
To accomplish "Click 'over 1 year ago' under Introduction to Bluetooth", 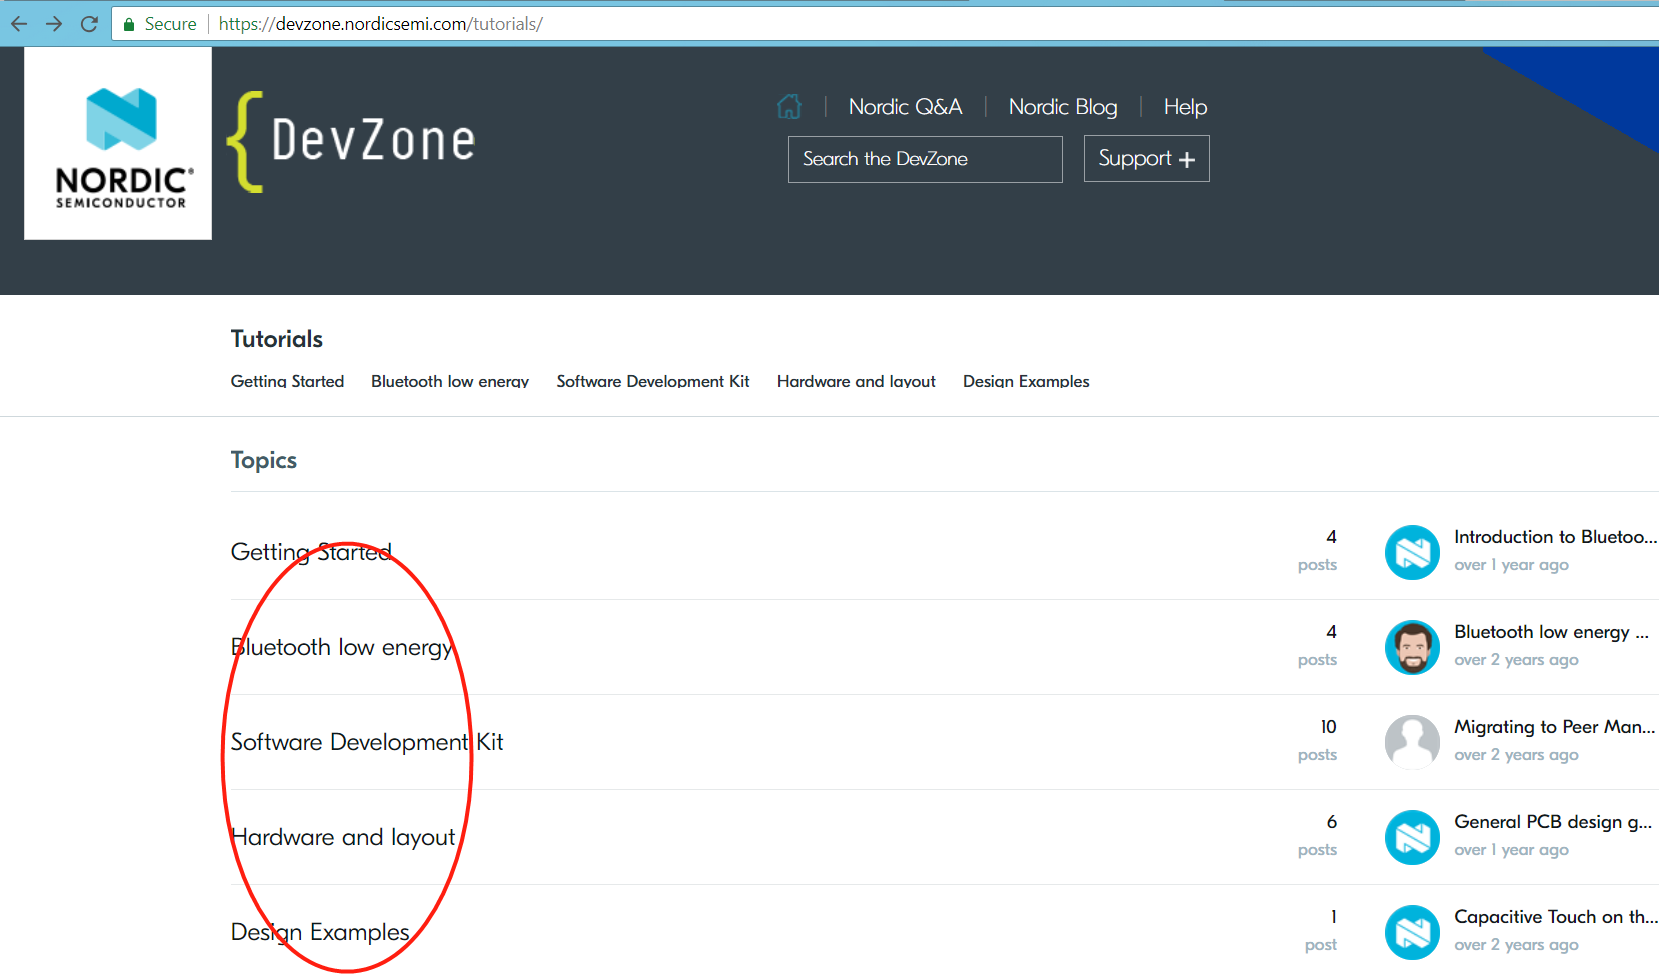I will 1511,565.
